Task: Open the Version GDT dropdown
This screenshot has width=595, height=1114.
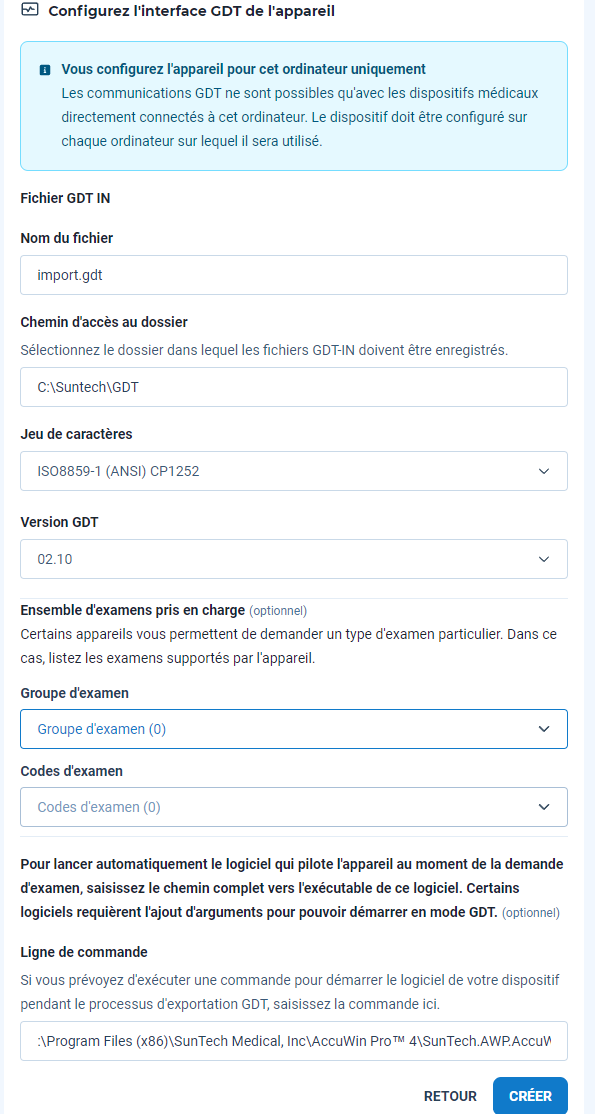Action: (294, 558)
